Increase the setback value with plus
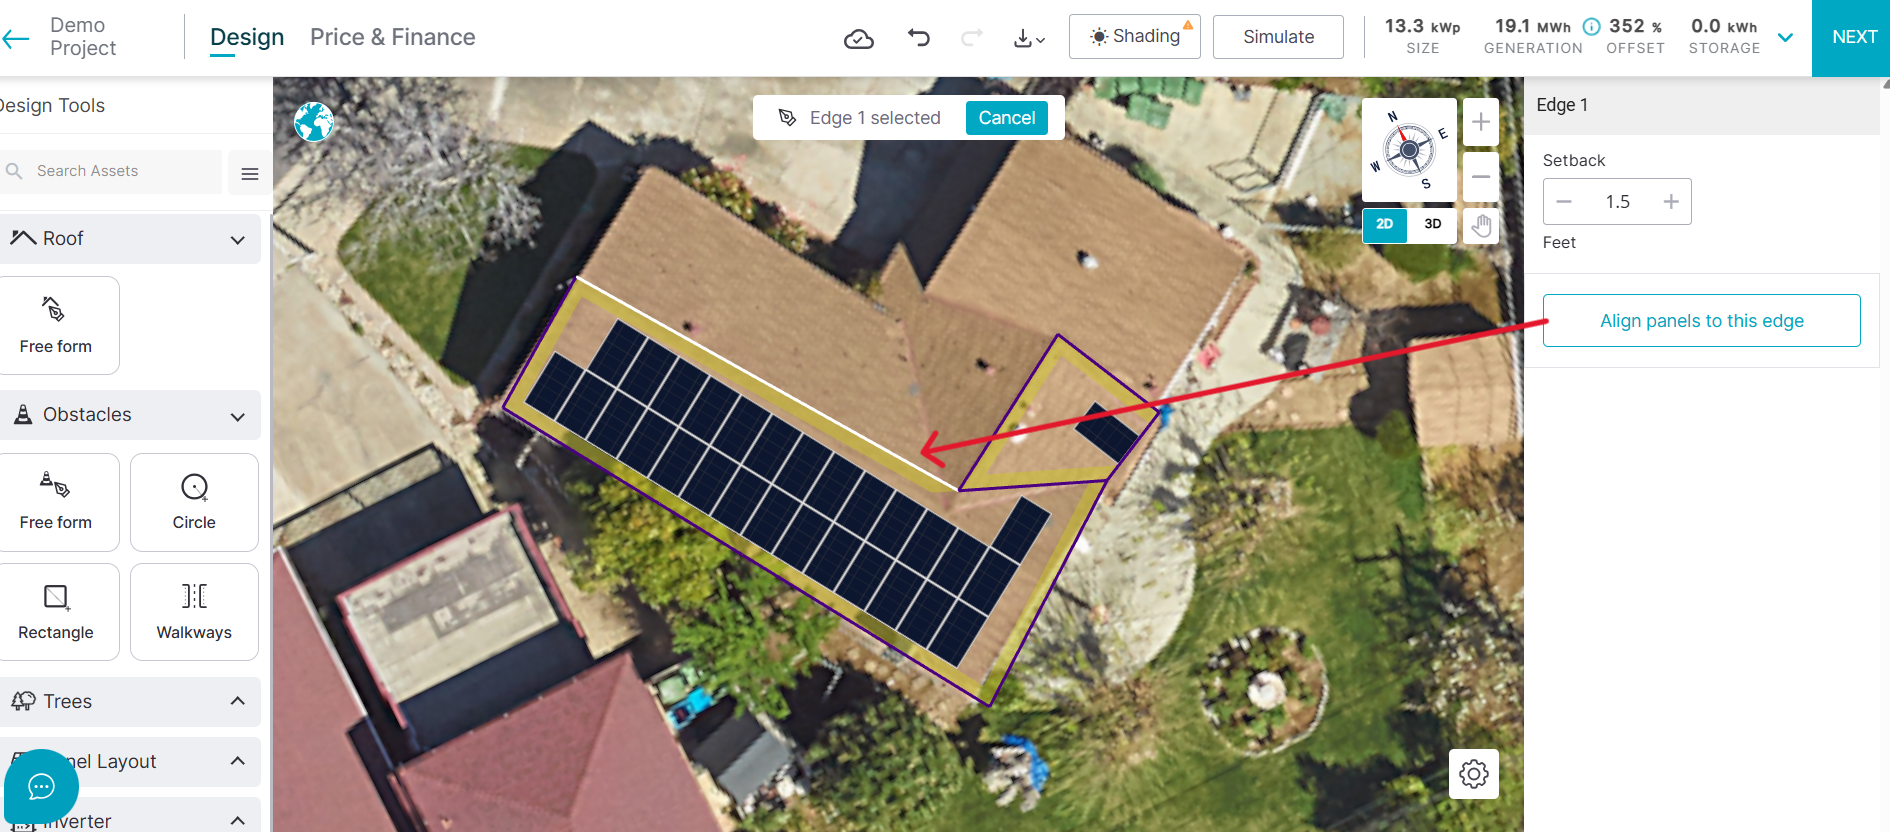This screenshot has height=832, width=1890. 1670,202
